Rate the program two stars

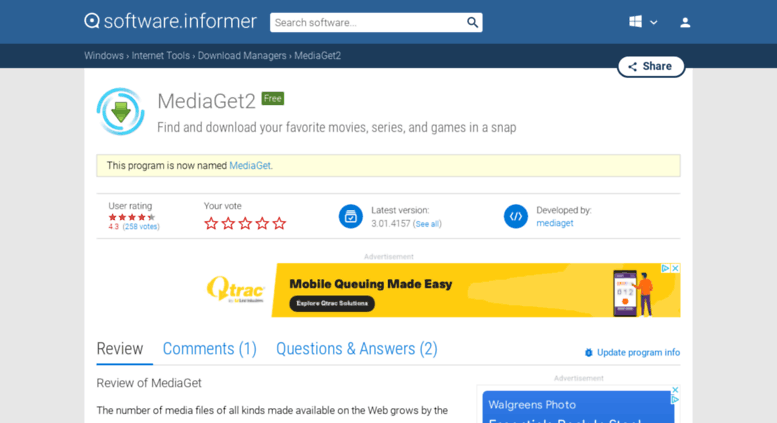click(x=228, y=223)
